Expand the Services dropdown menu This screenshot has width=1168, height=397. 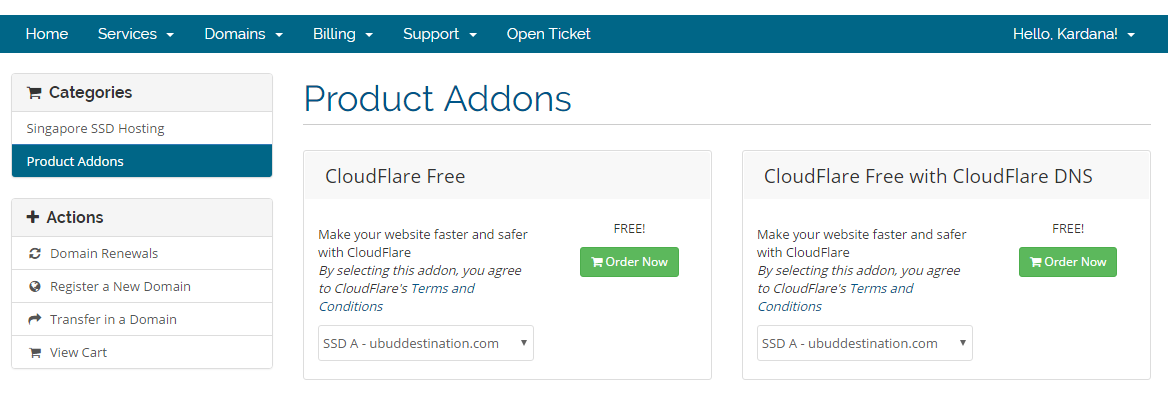tap(136, 34)
